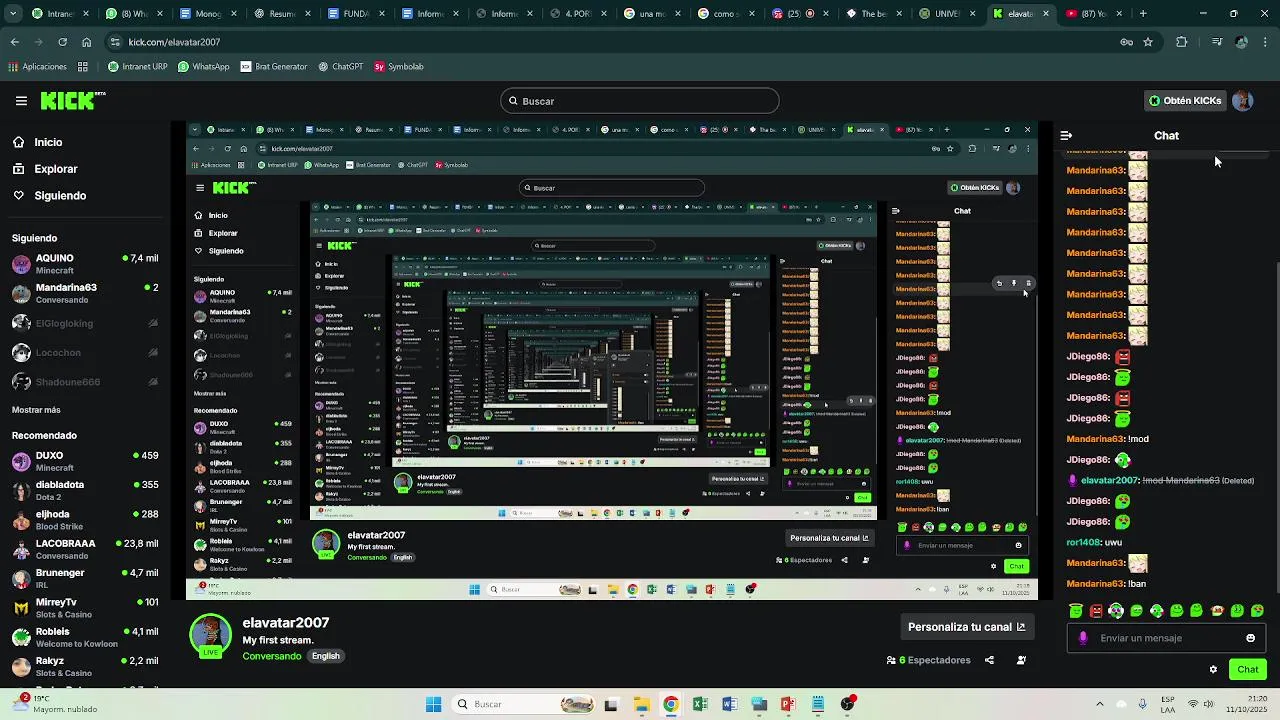Open a new Chrome tab
This screenshot has width=1280, height=720.
(1143, 14)
